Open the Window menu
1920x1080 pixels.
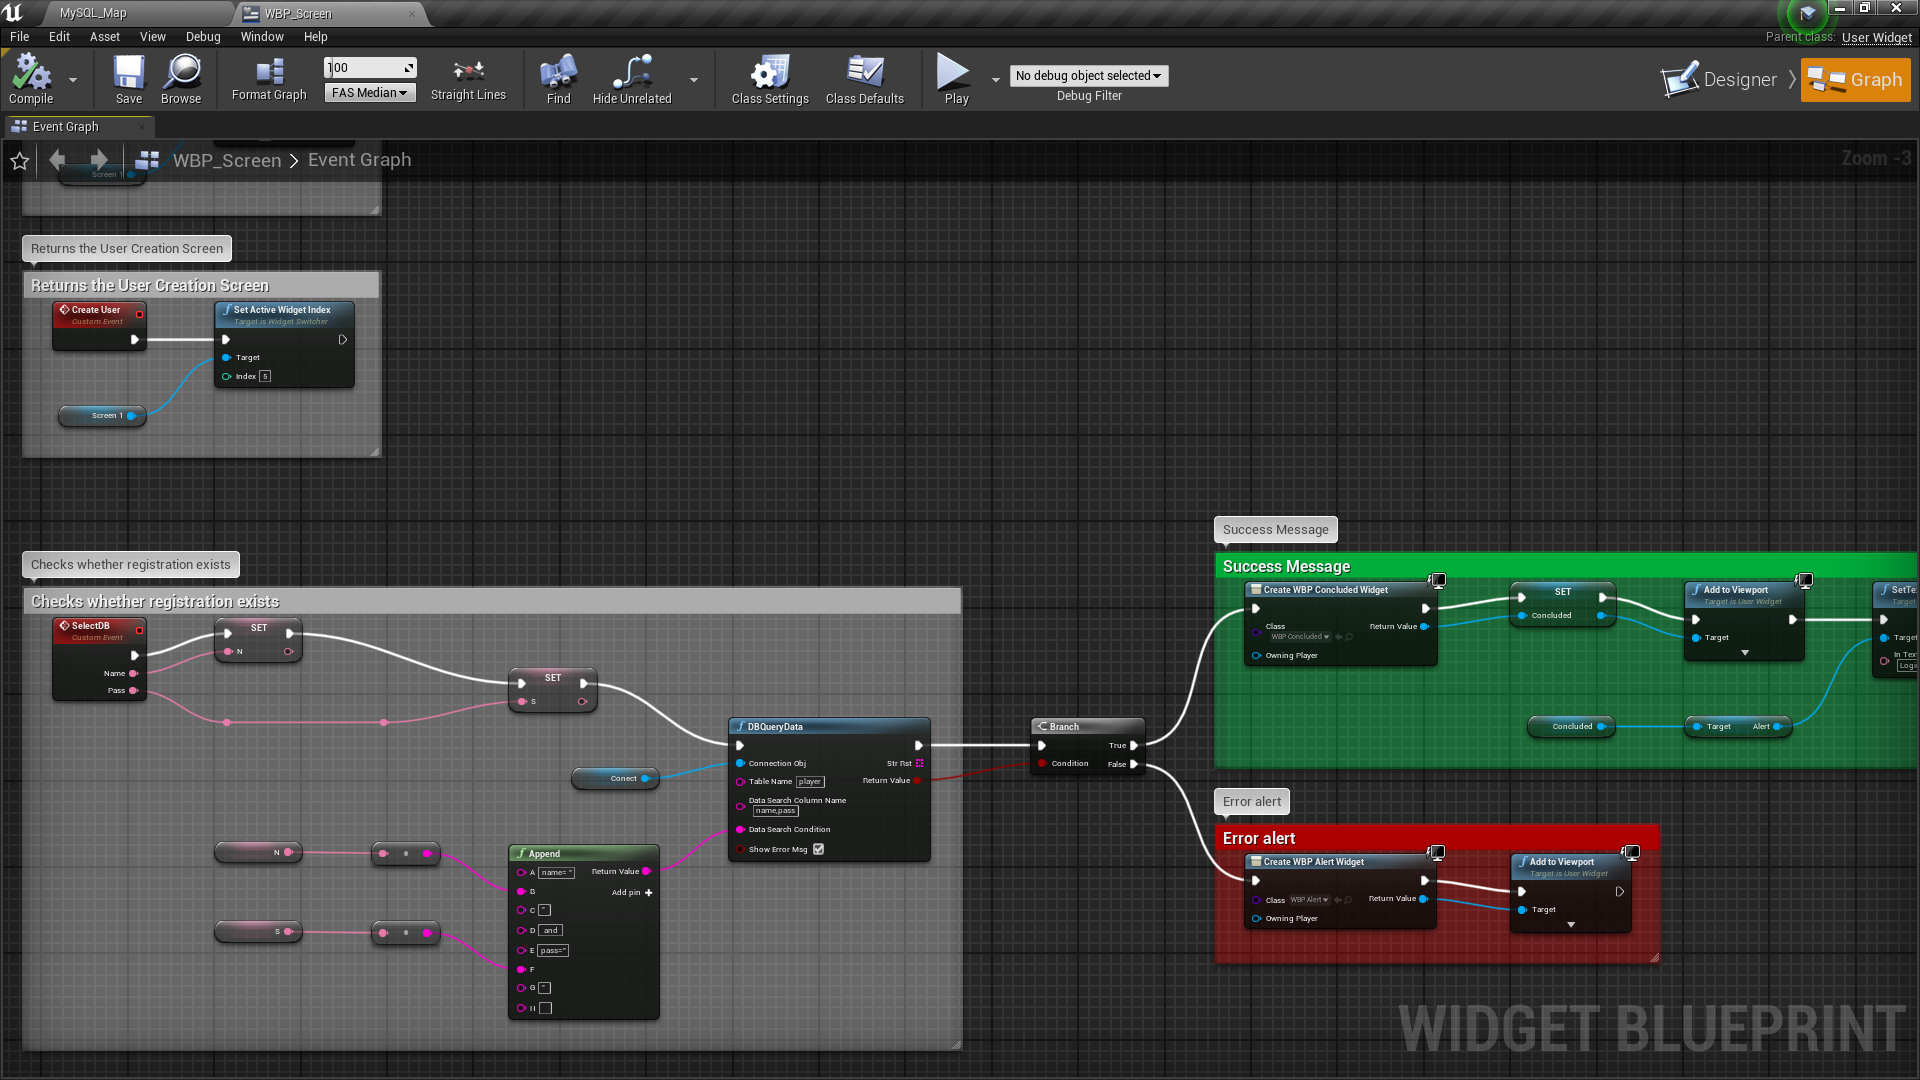(x=262, y=37)
